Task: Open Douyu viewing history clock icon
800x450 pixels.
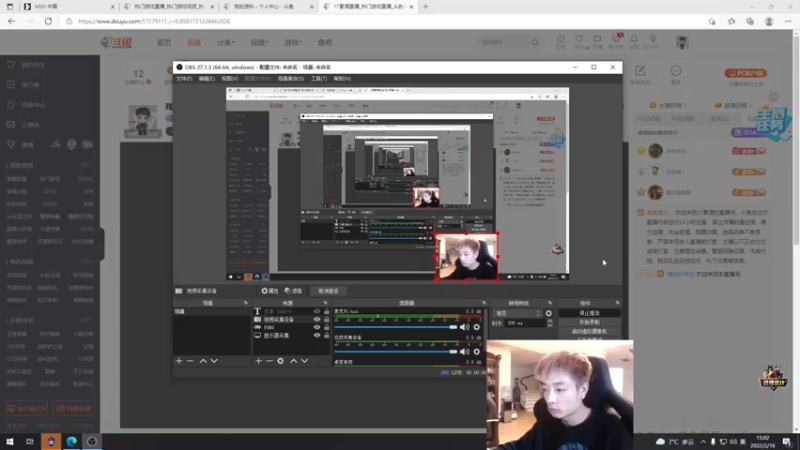Action: 561,41
